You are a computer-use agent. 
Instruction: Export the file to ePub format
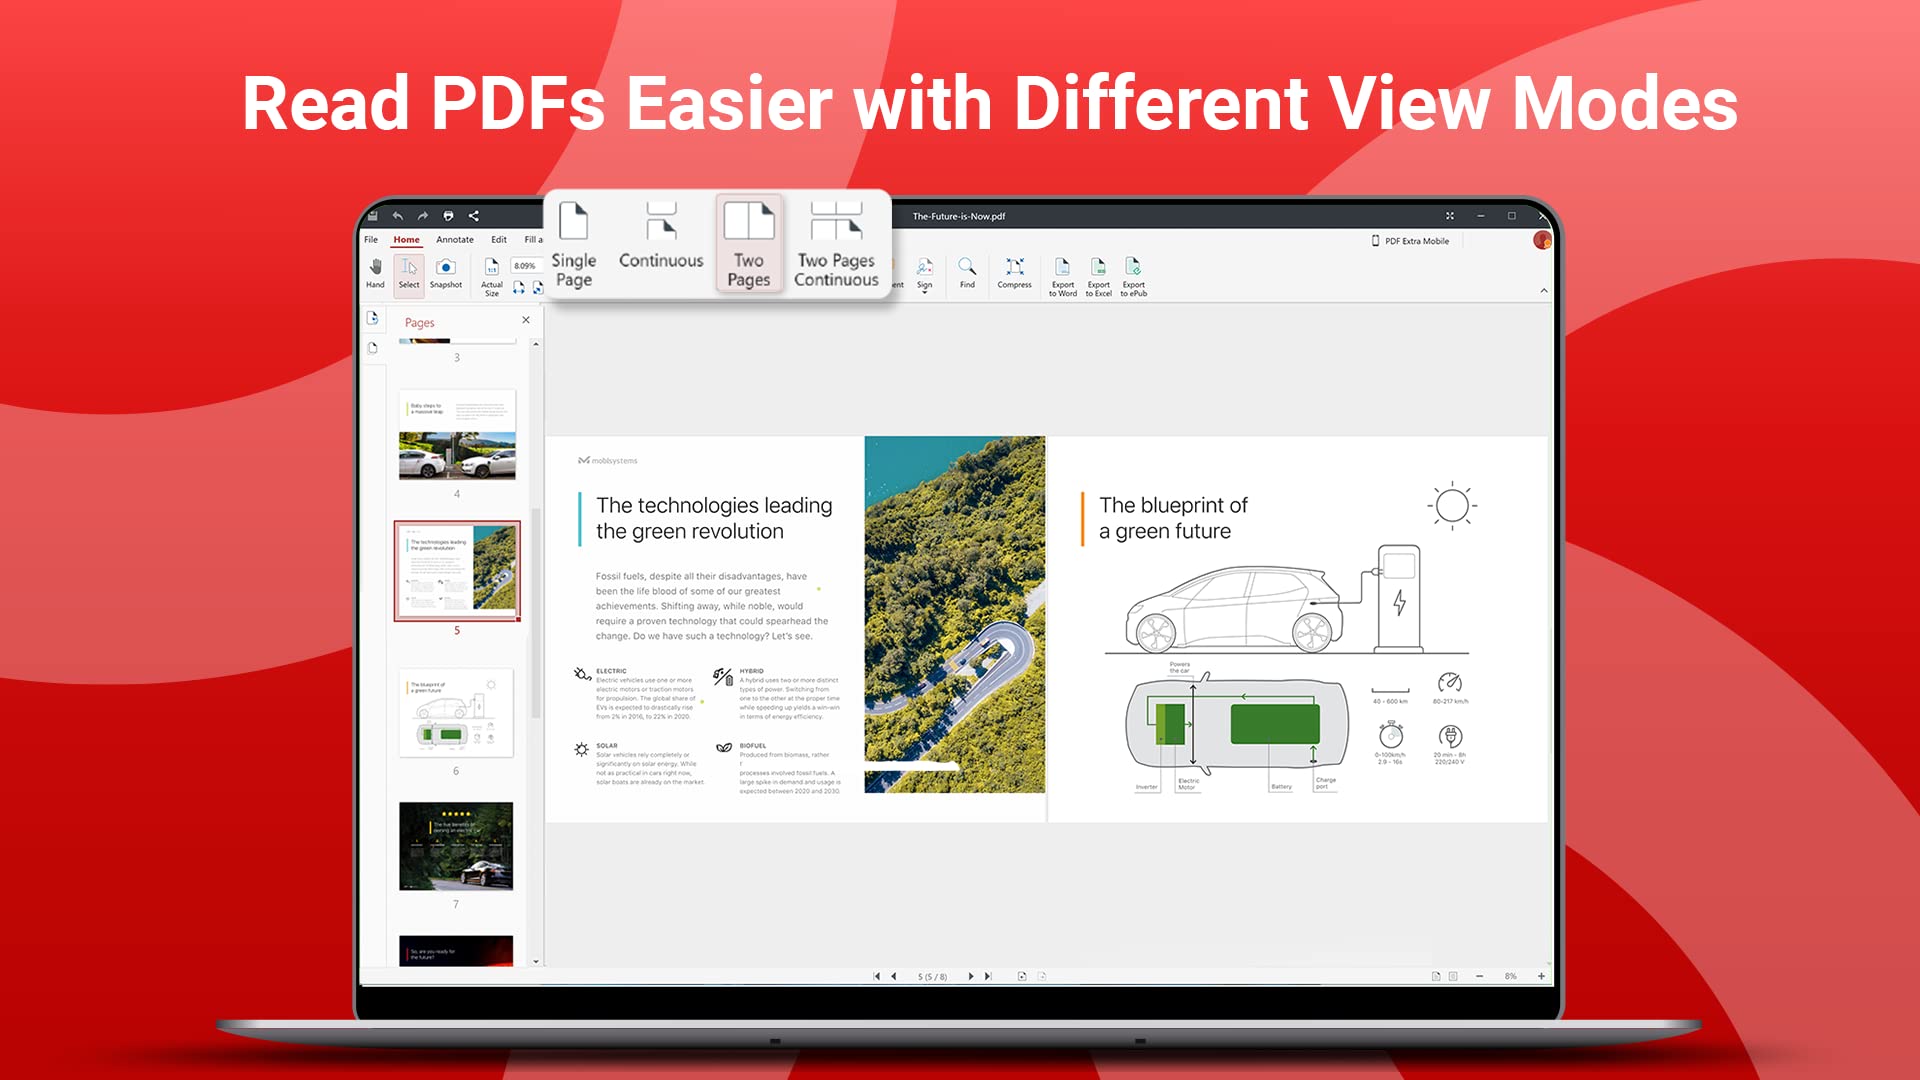coord(1133,272)
